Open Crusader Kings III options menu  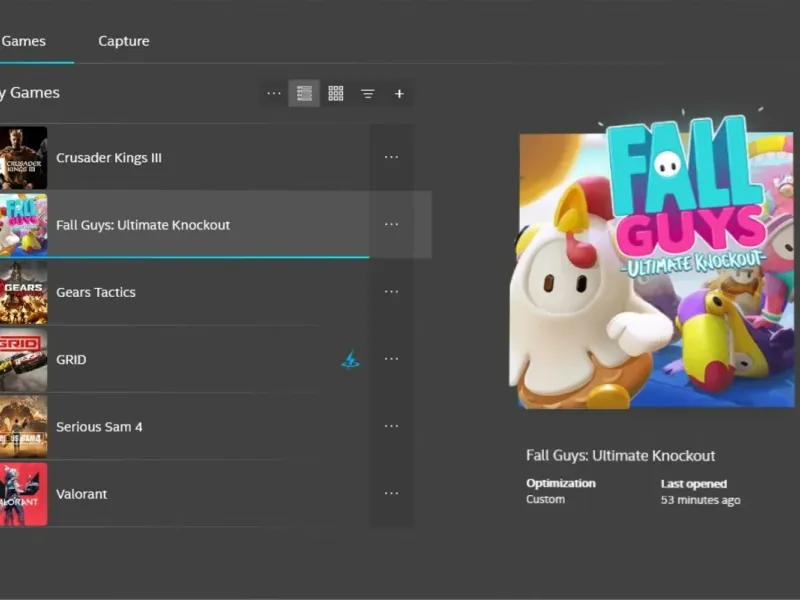(x=391, y=157)
